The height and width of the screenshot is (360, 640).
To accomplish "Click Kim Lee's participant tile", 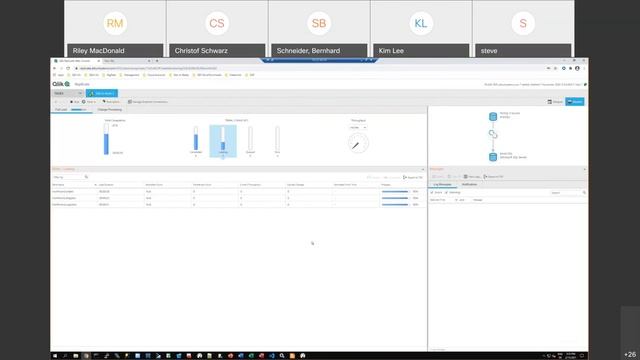I will point(421,29).
